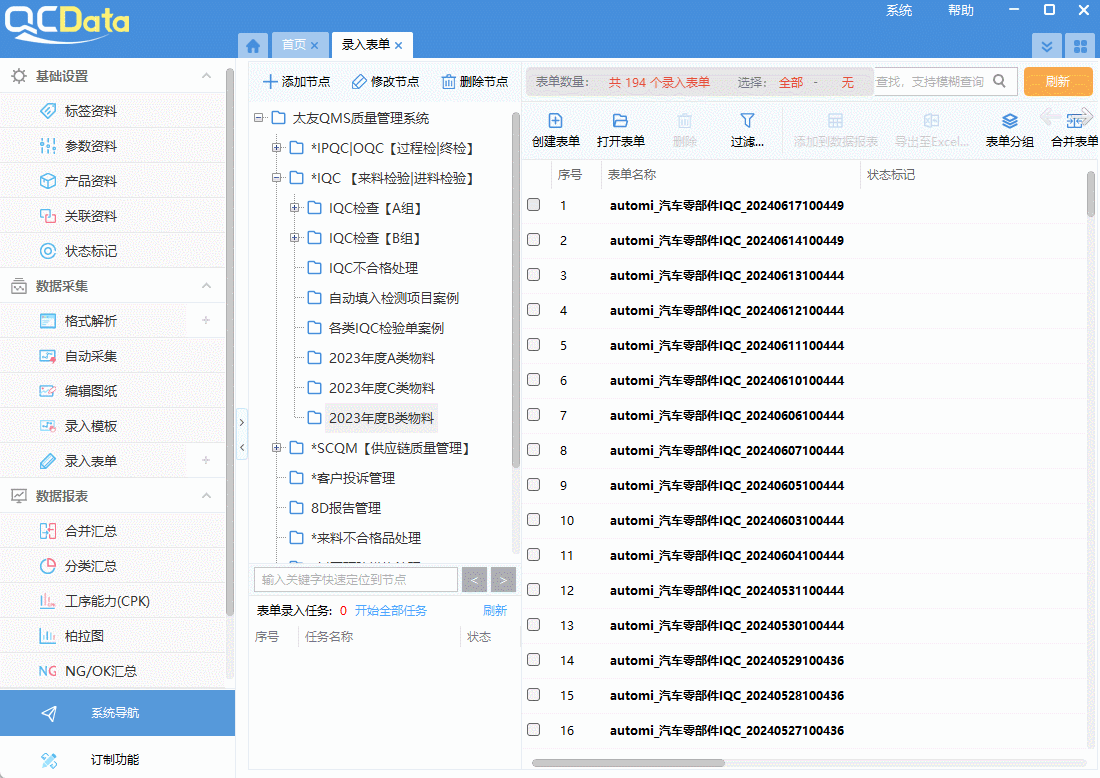Screen dimensions: 1100x778
Task: Expand the *SCQM【供应链质量管理】 tree node
Action: tap(276, 448)
